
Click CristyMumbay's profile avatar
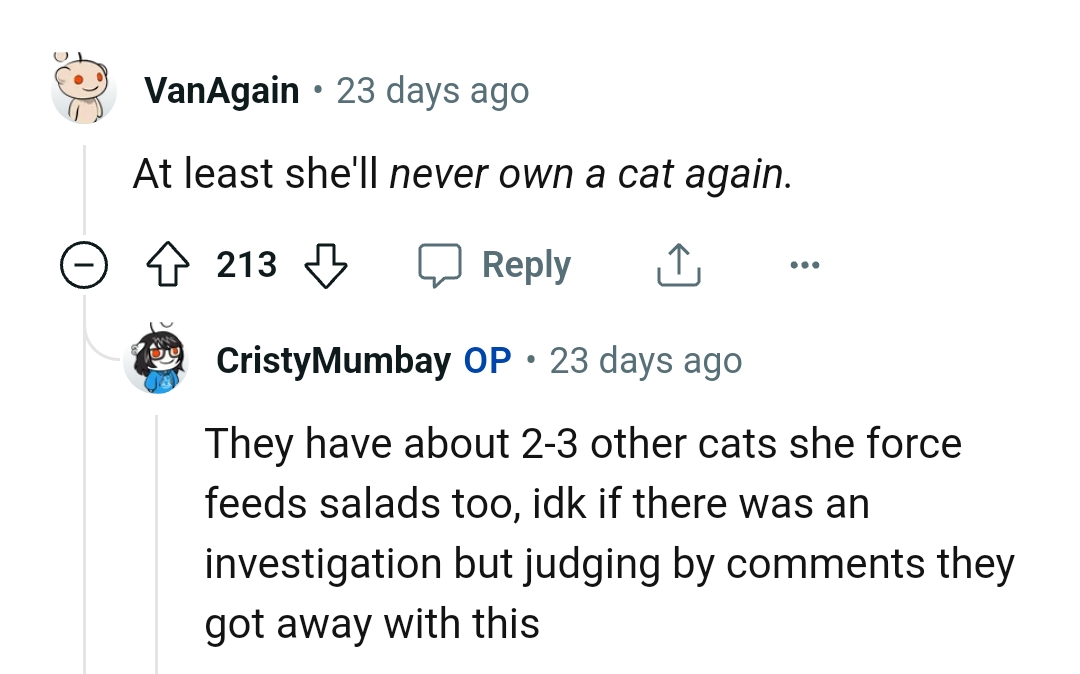[x=157, y=360]
